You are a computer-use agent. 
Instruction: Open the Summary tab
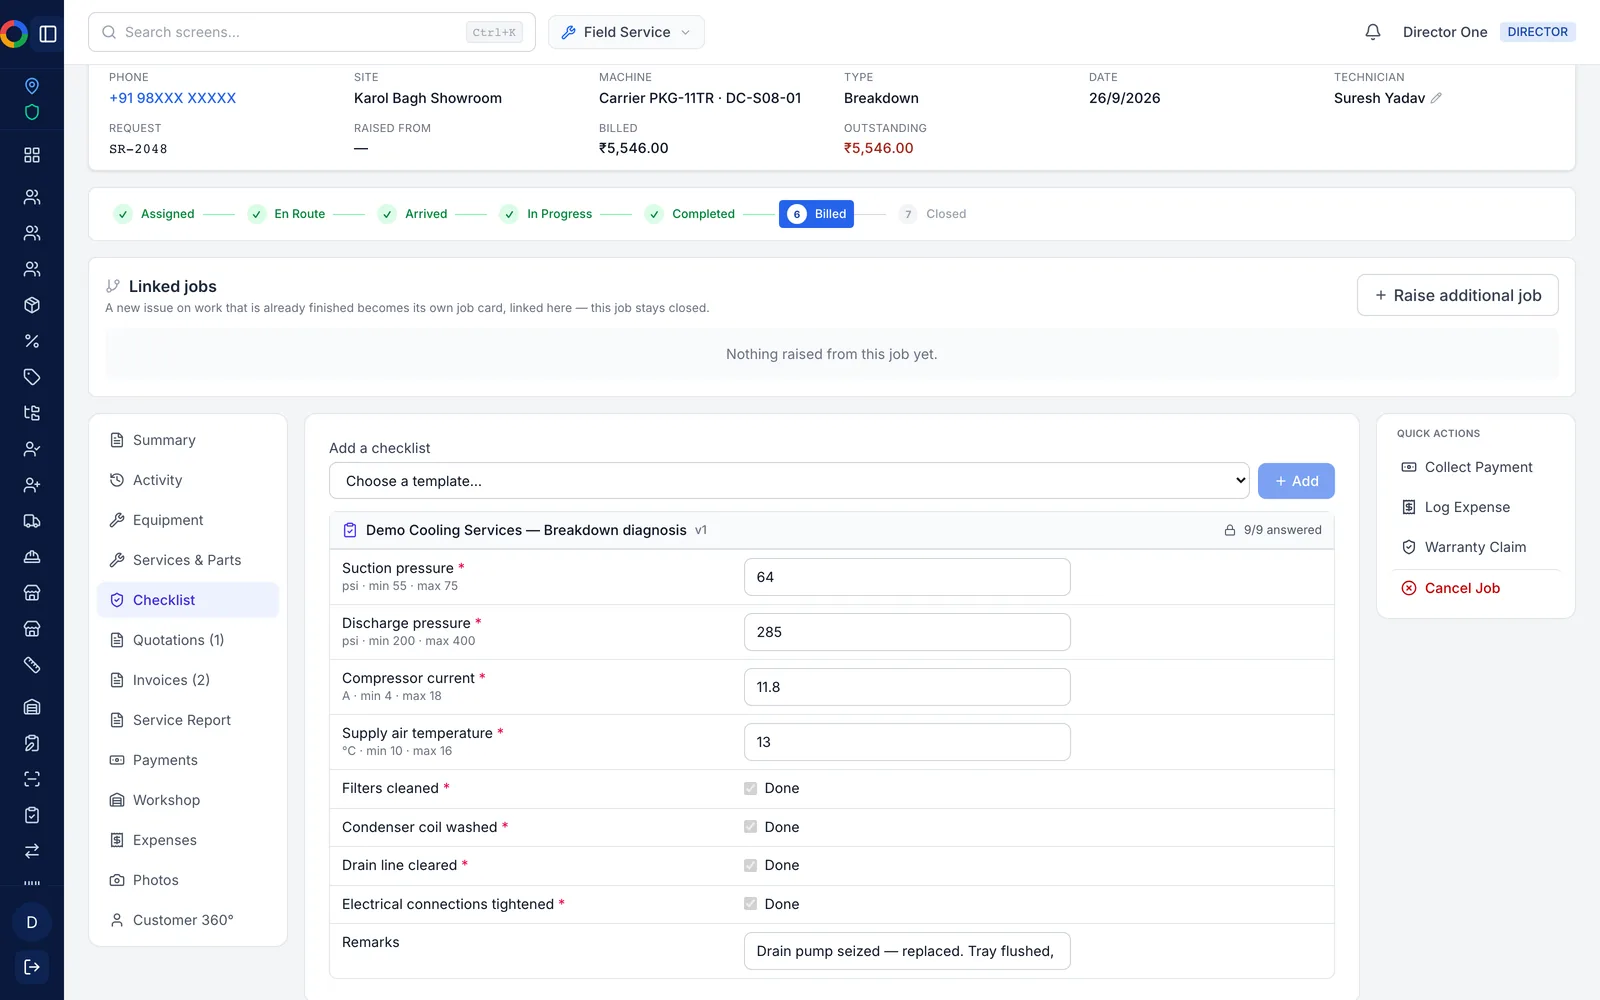coord(188,440)
